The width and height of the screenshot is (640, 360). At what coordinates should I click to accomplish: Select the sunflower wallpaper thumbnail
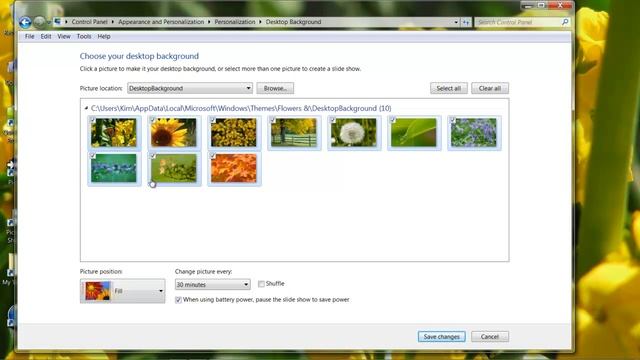click(174, 133)
